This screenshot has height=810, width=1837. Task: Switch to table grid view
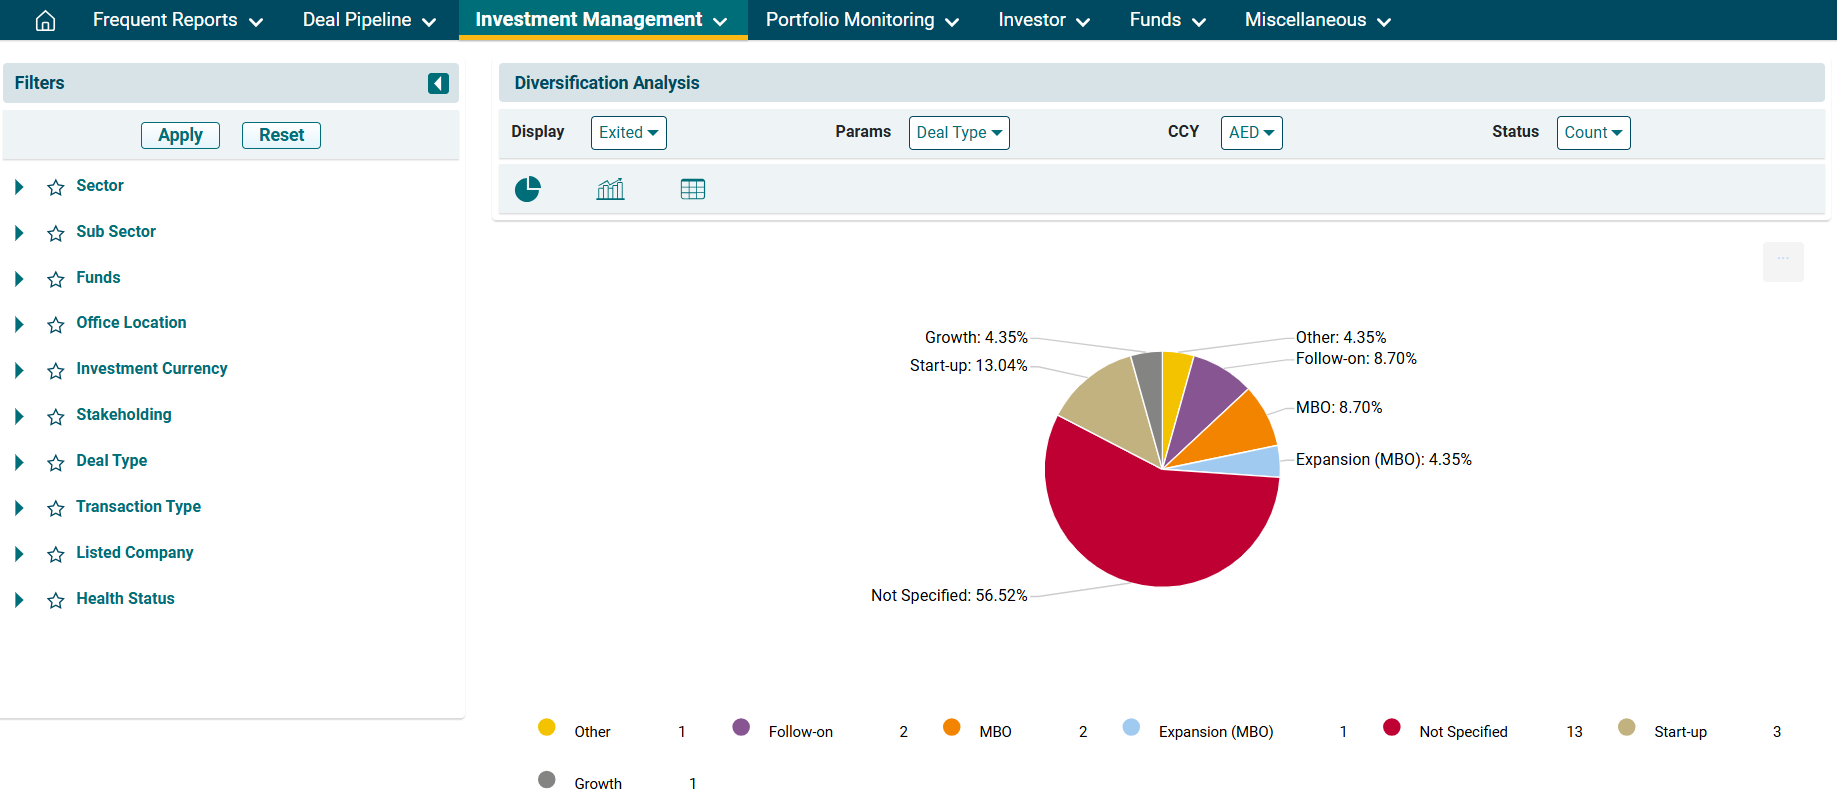pos(692,189)
